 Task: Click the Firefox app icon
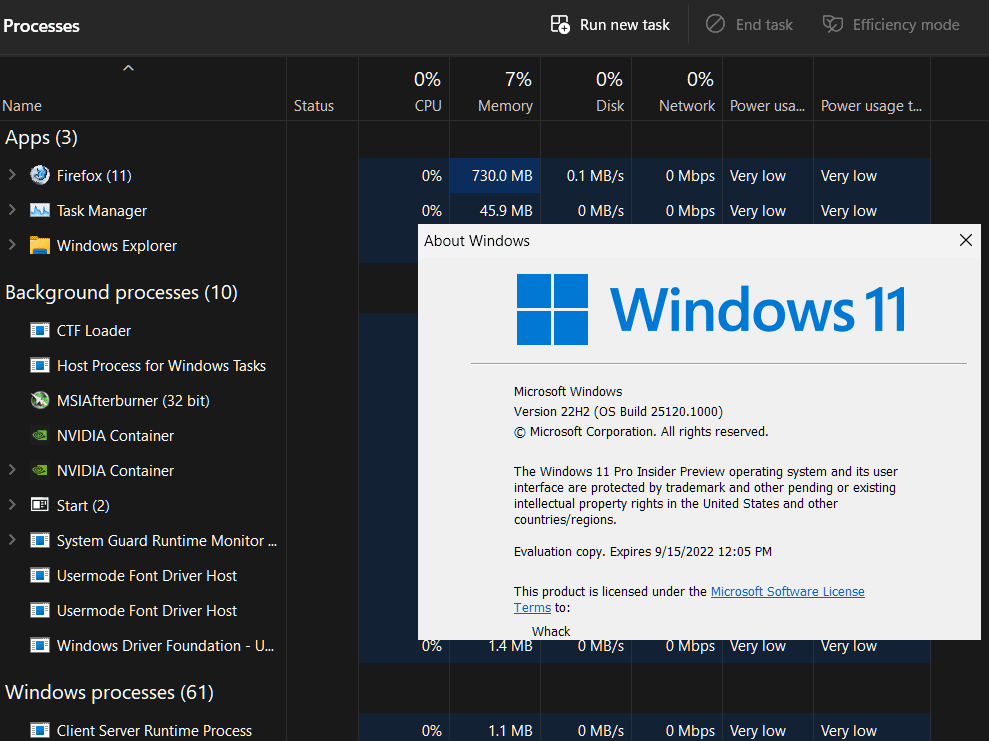click(x=40, y=175)
